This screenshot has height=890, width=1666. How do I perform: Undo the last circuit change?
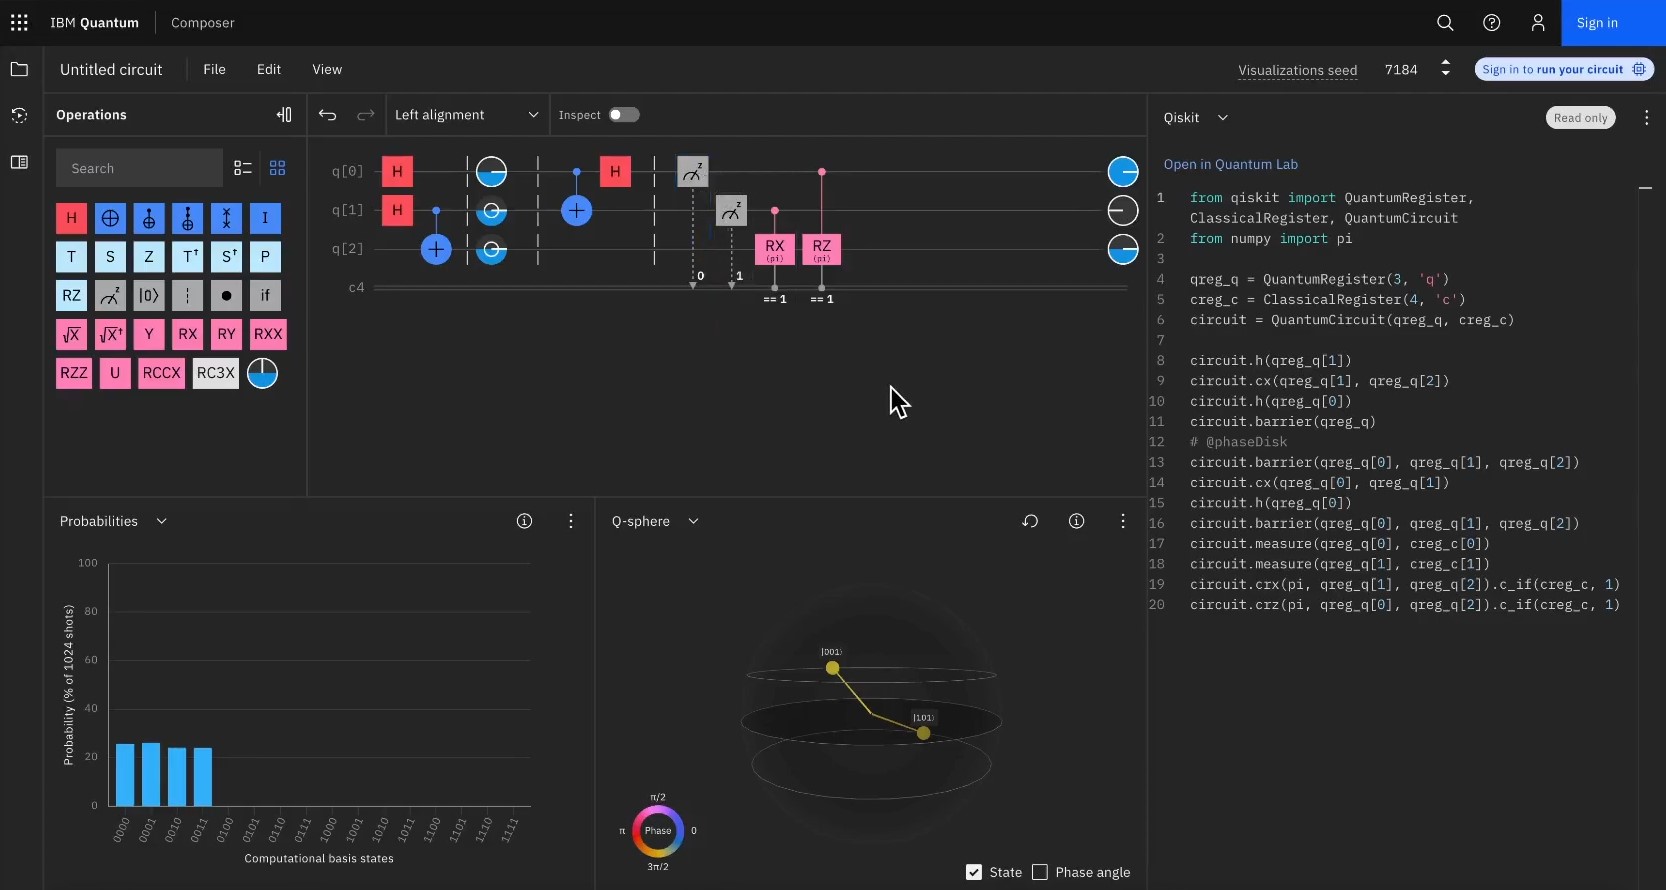(327, 115)
